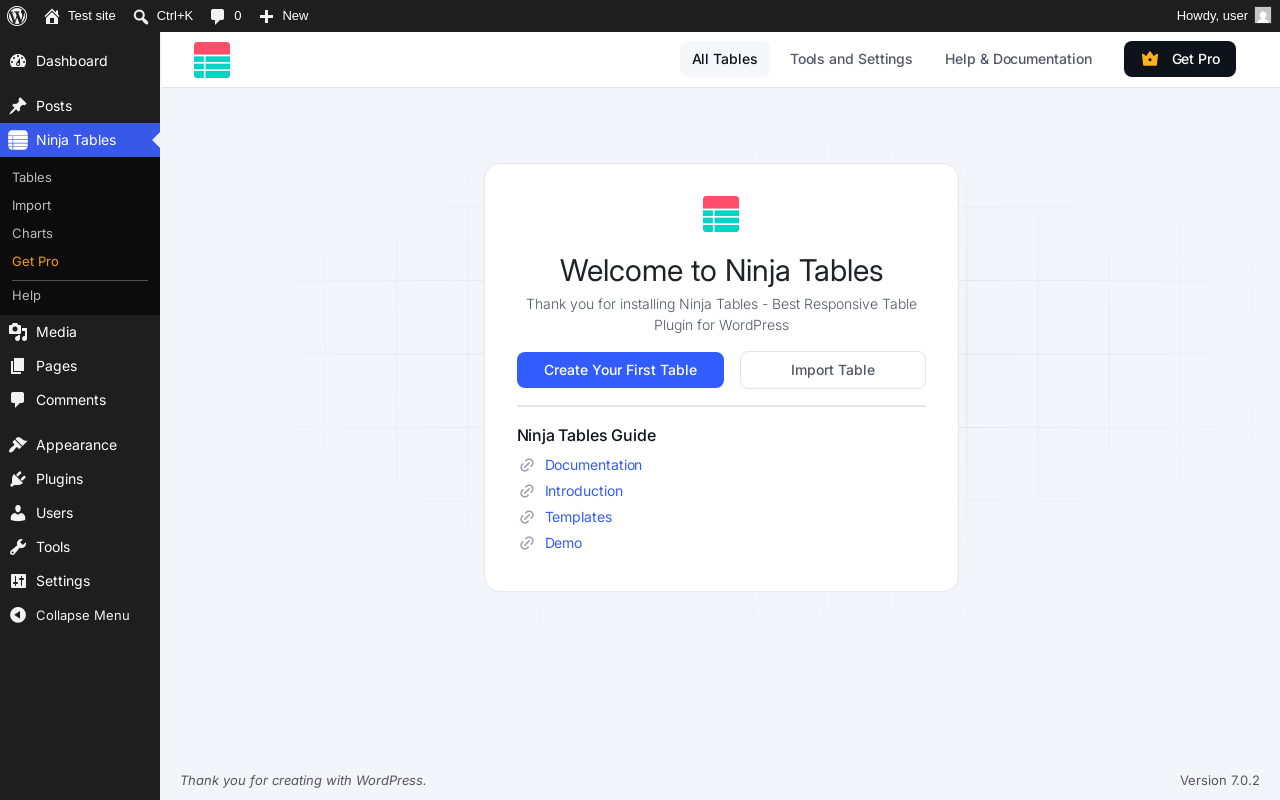
Task: Click Create Your First Table button
Action: [620, 370]
